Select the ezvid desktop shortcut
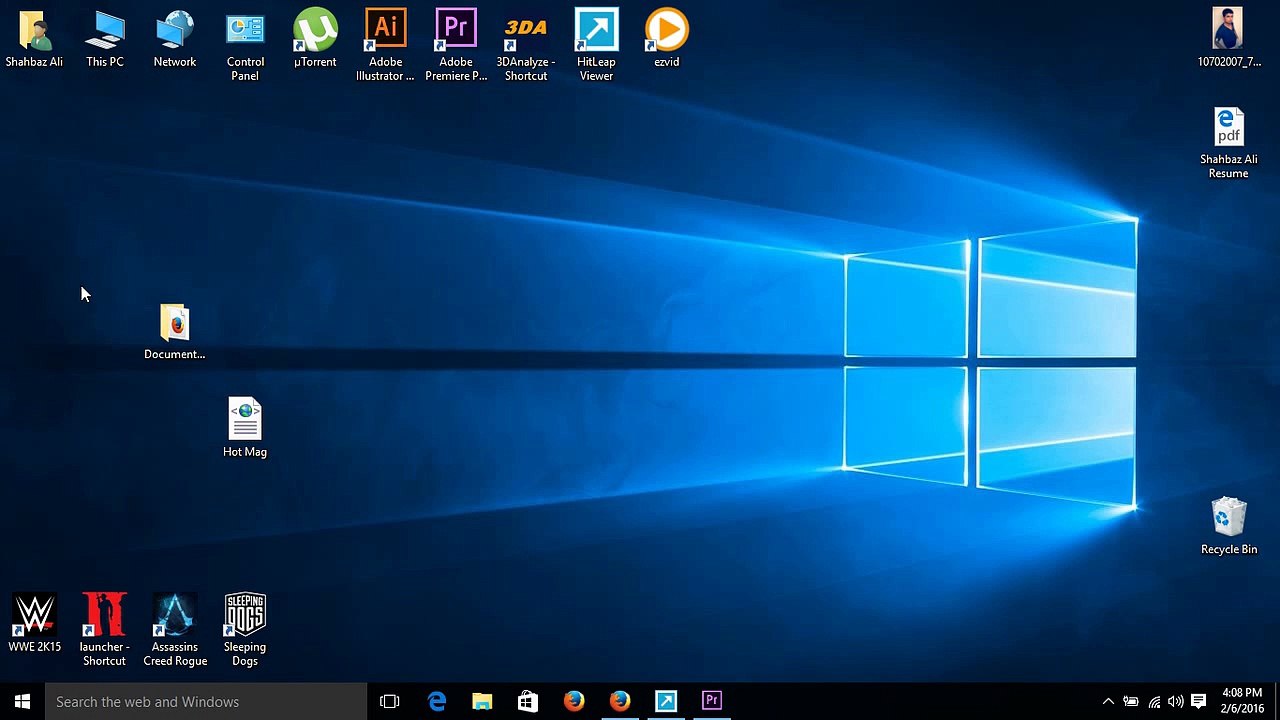Viewport: 1280px width, 720px height. [667, 39]
